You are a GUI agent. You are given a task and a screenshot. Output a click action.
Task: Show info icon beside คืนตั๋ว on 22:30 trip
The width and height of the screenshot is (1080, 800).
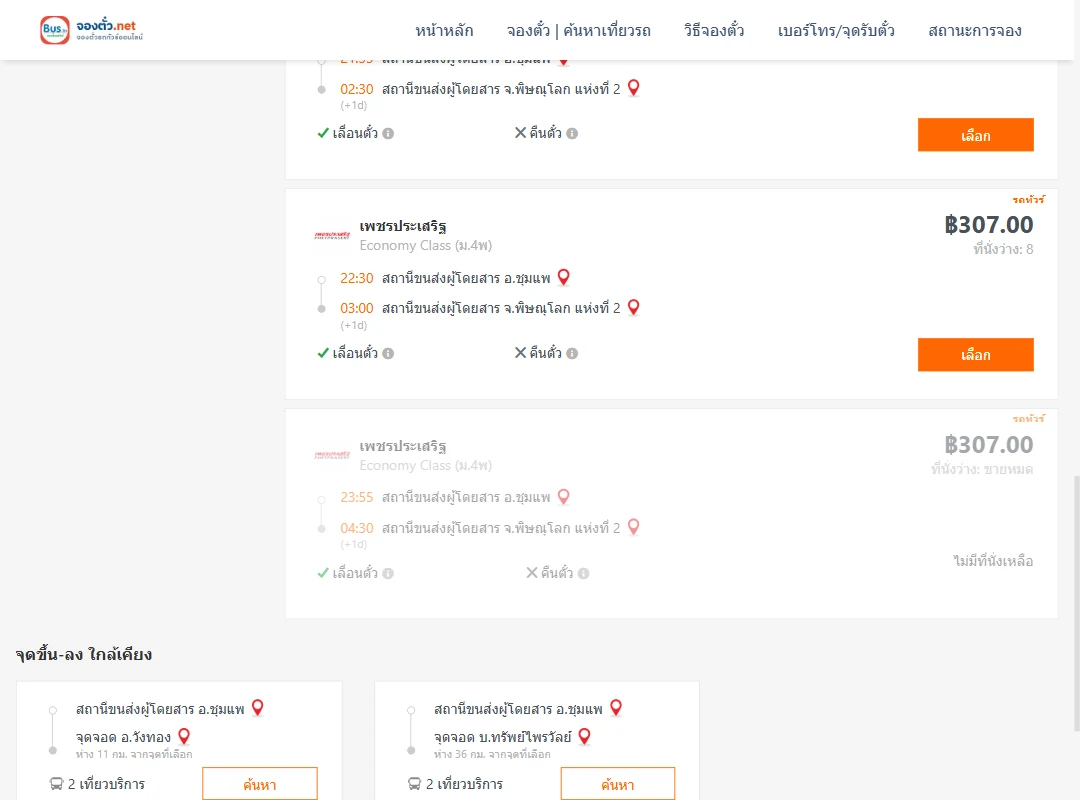(572, 353)
